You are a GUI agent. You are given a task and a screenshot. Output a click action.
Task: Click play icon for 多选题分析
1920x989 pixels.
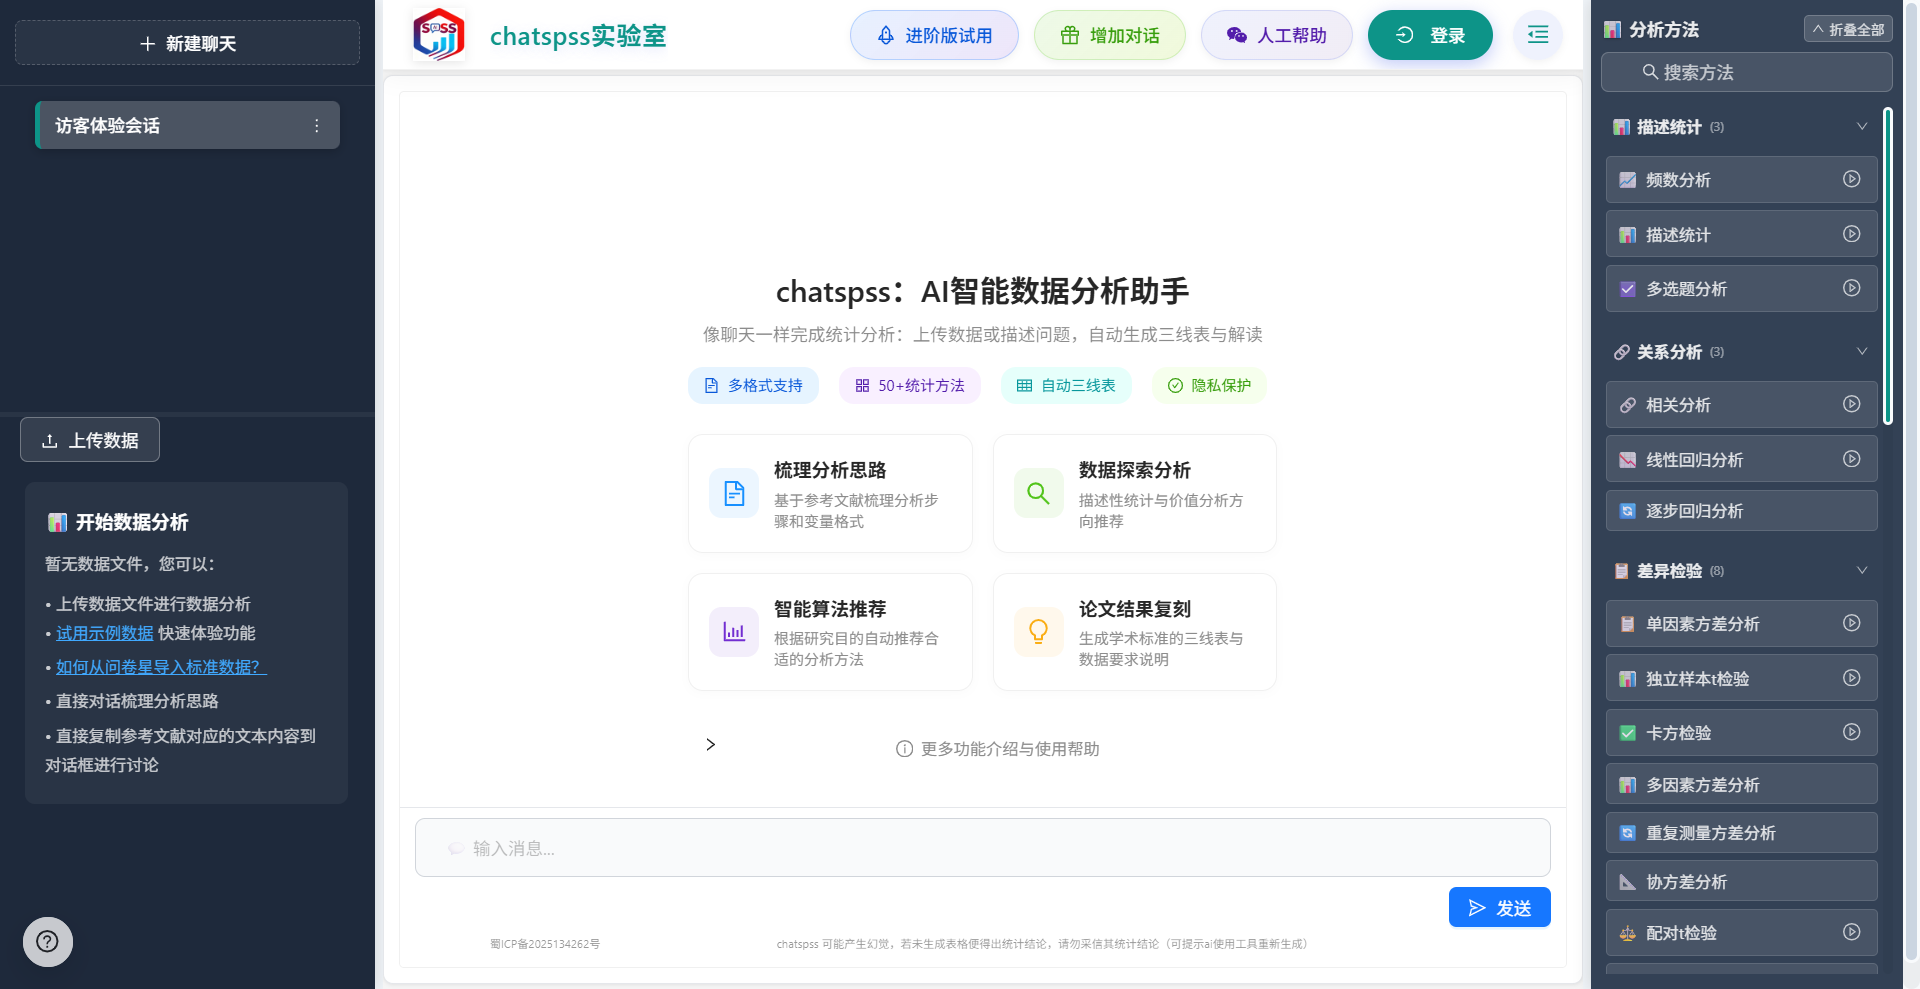pos(1852,288)
